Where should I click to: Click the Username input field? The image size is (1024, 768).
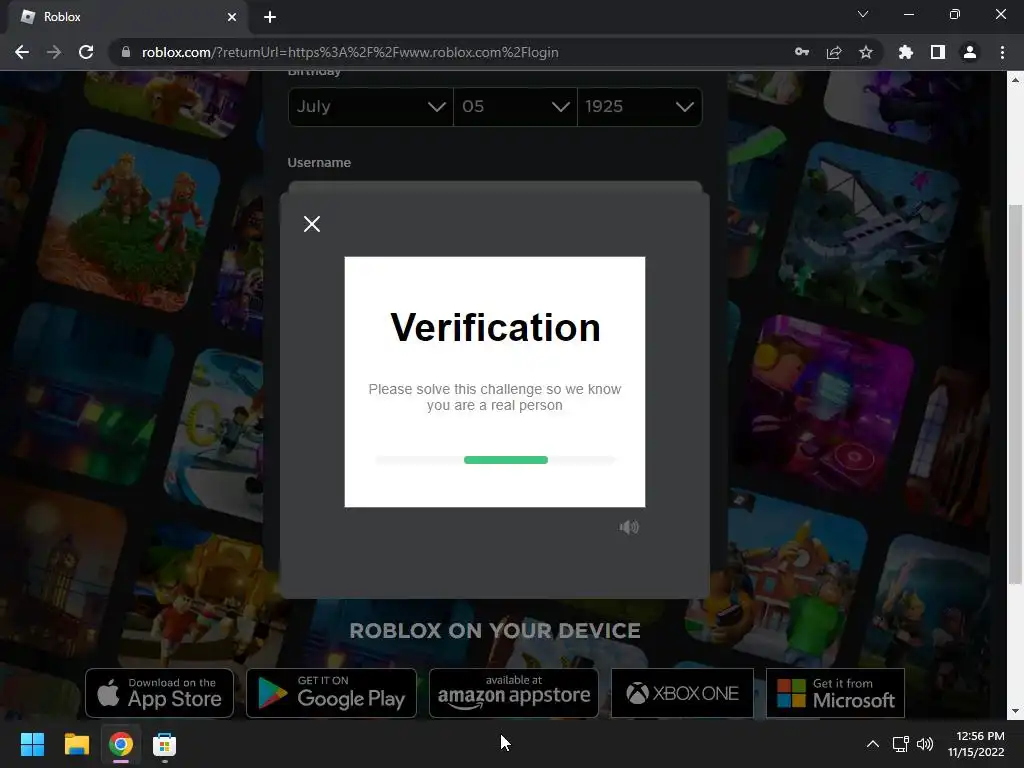pyautogui.click(x=495, y=187)
